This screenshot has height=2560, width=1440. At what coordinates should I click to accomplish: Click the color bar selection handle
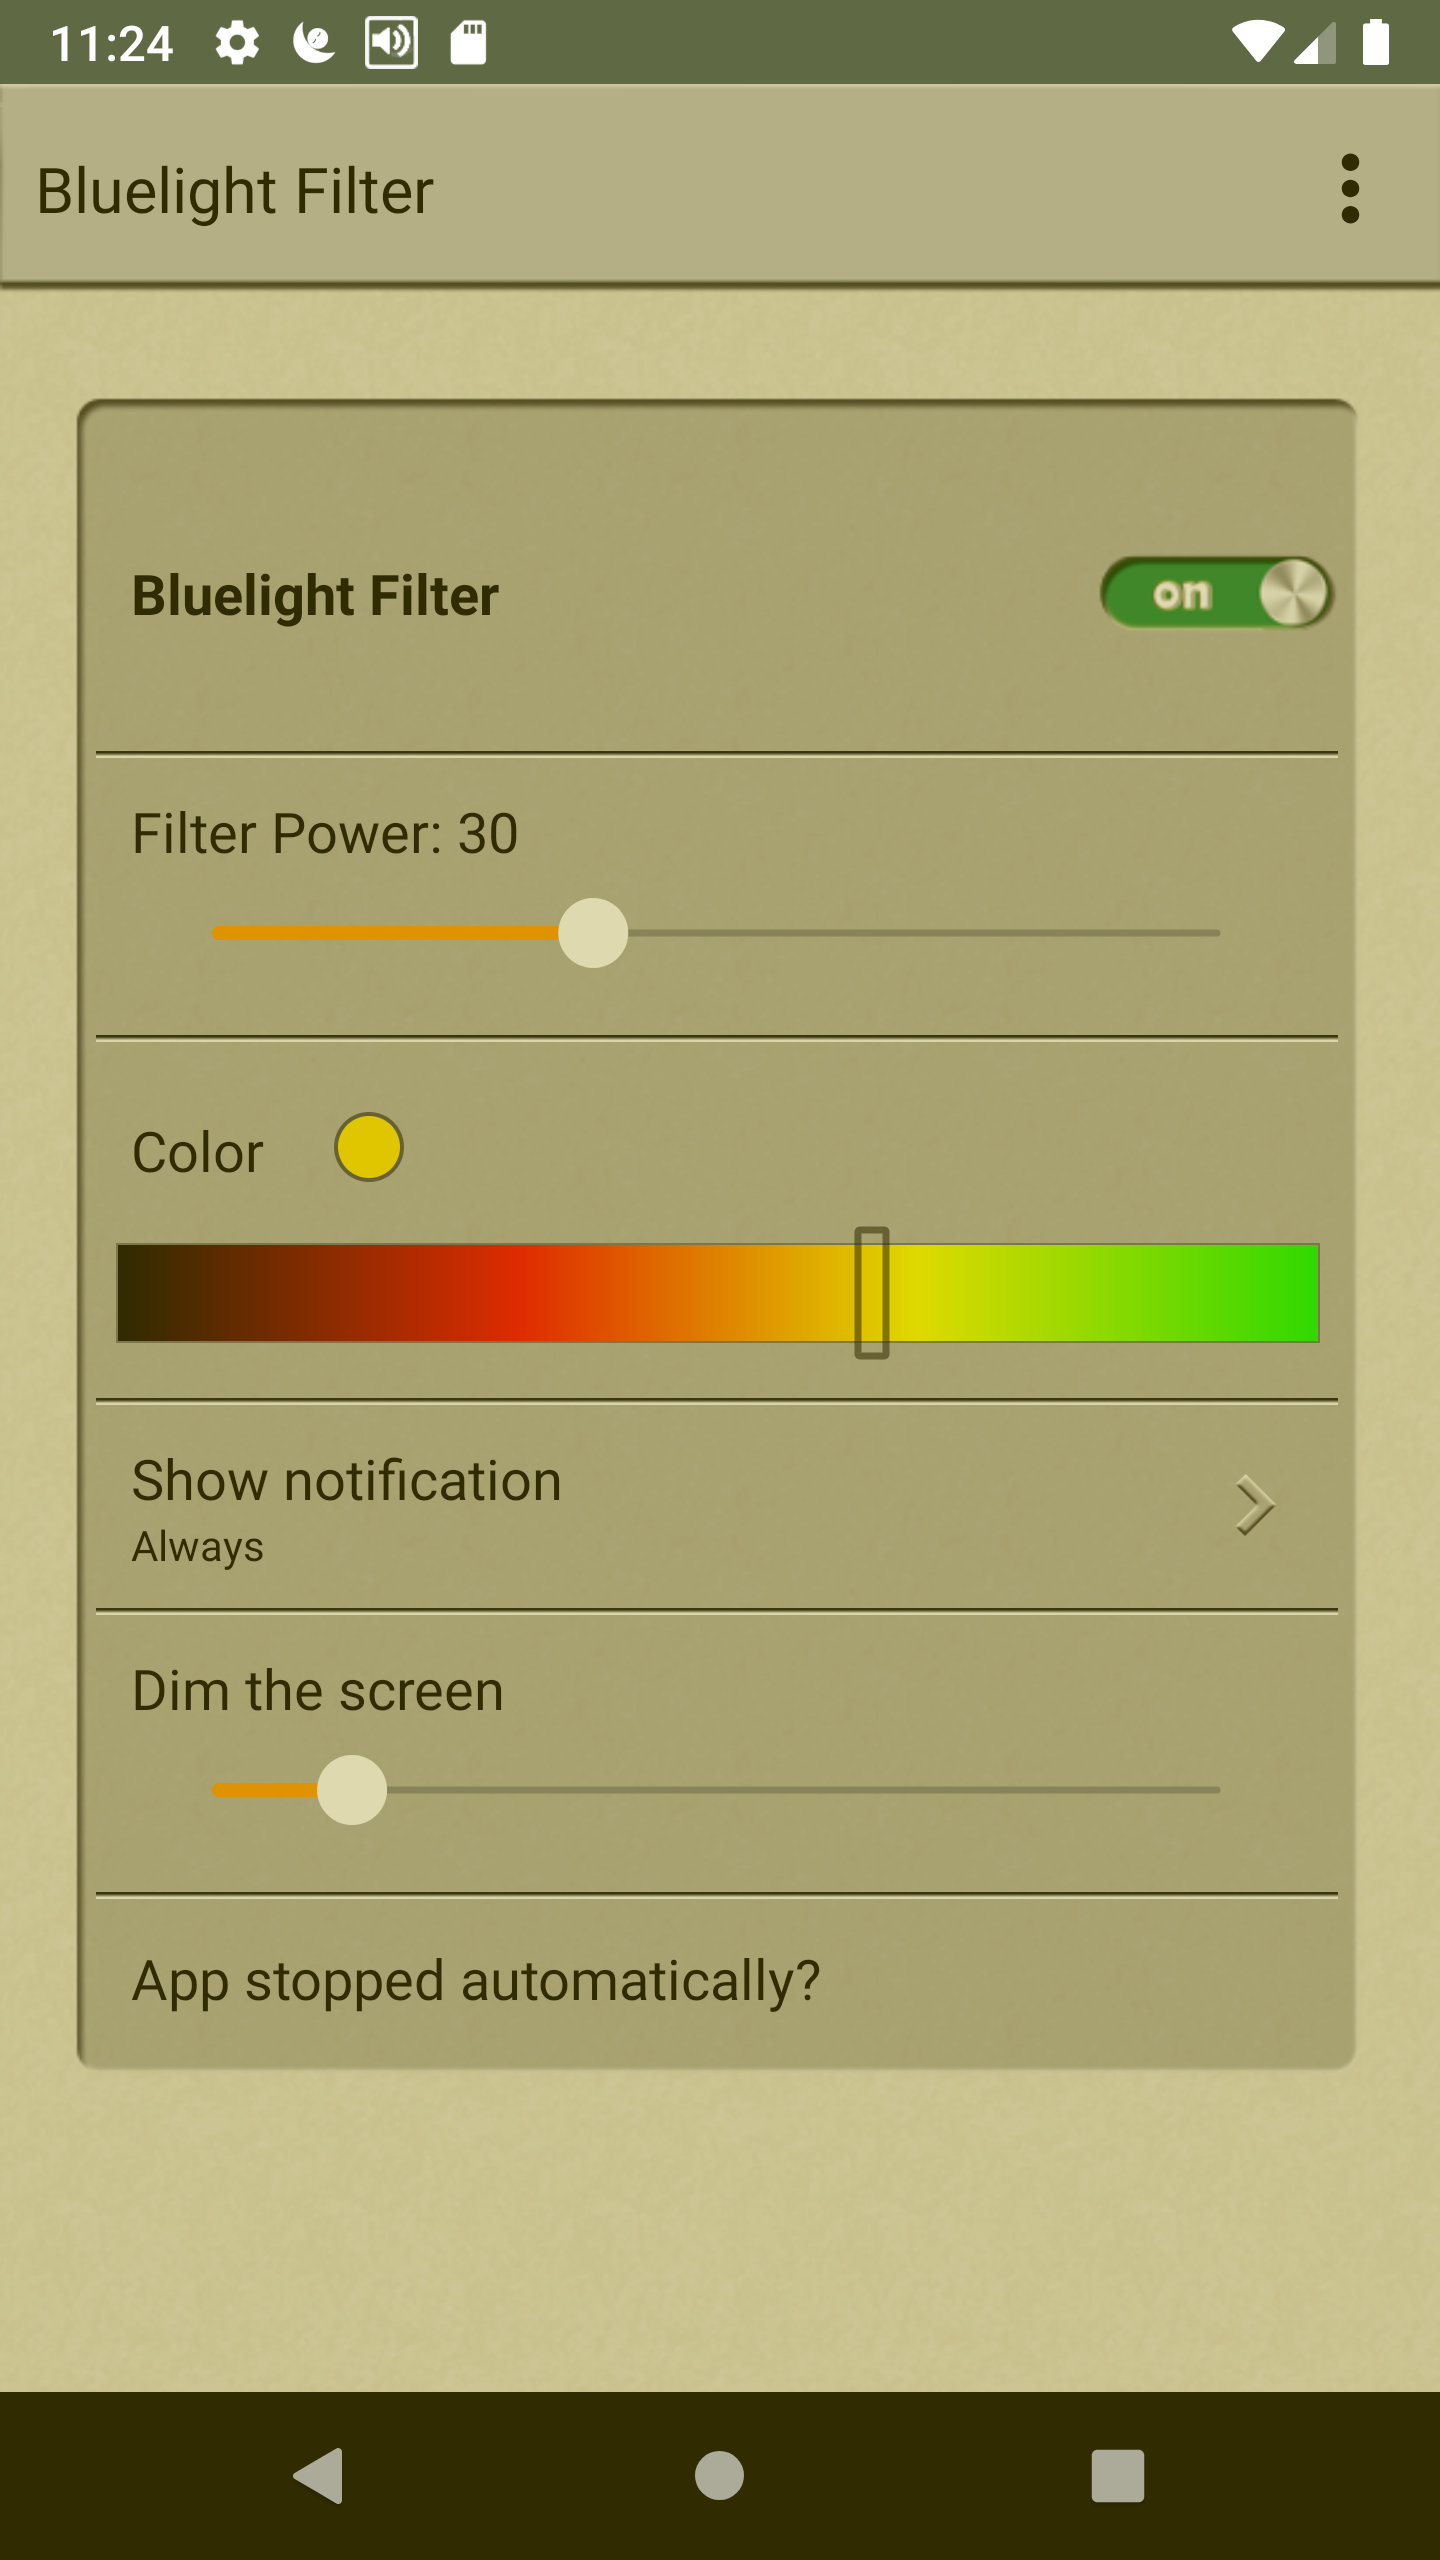pyautogui.click(x=872, y=1292)
